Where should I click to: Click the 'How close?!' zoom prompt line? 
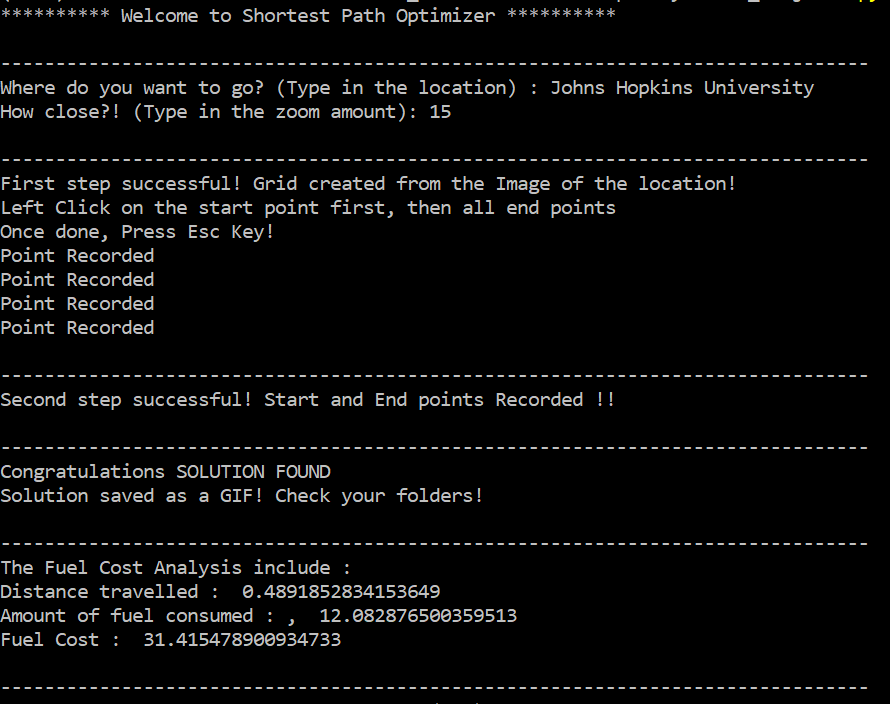tap(225, 111)
